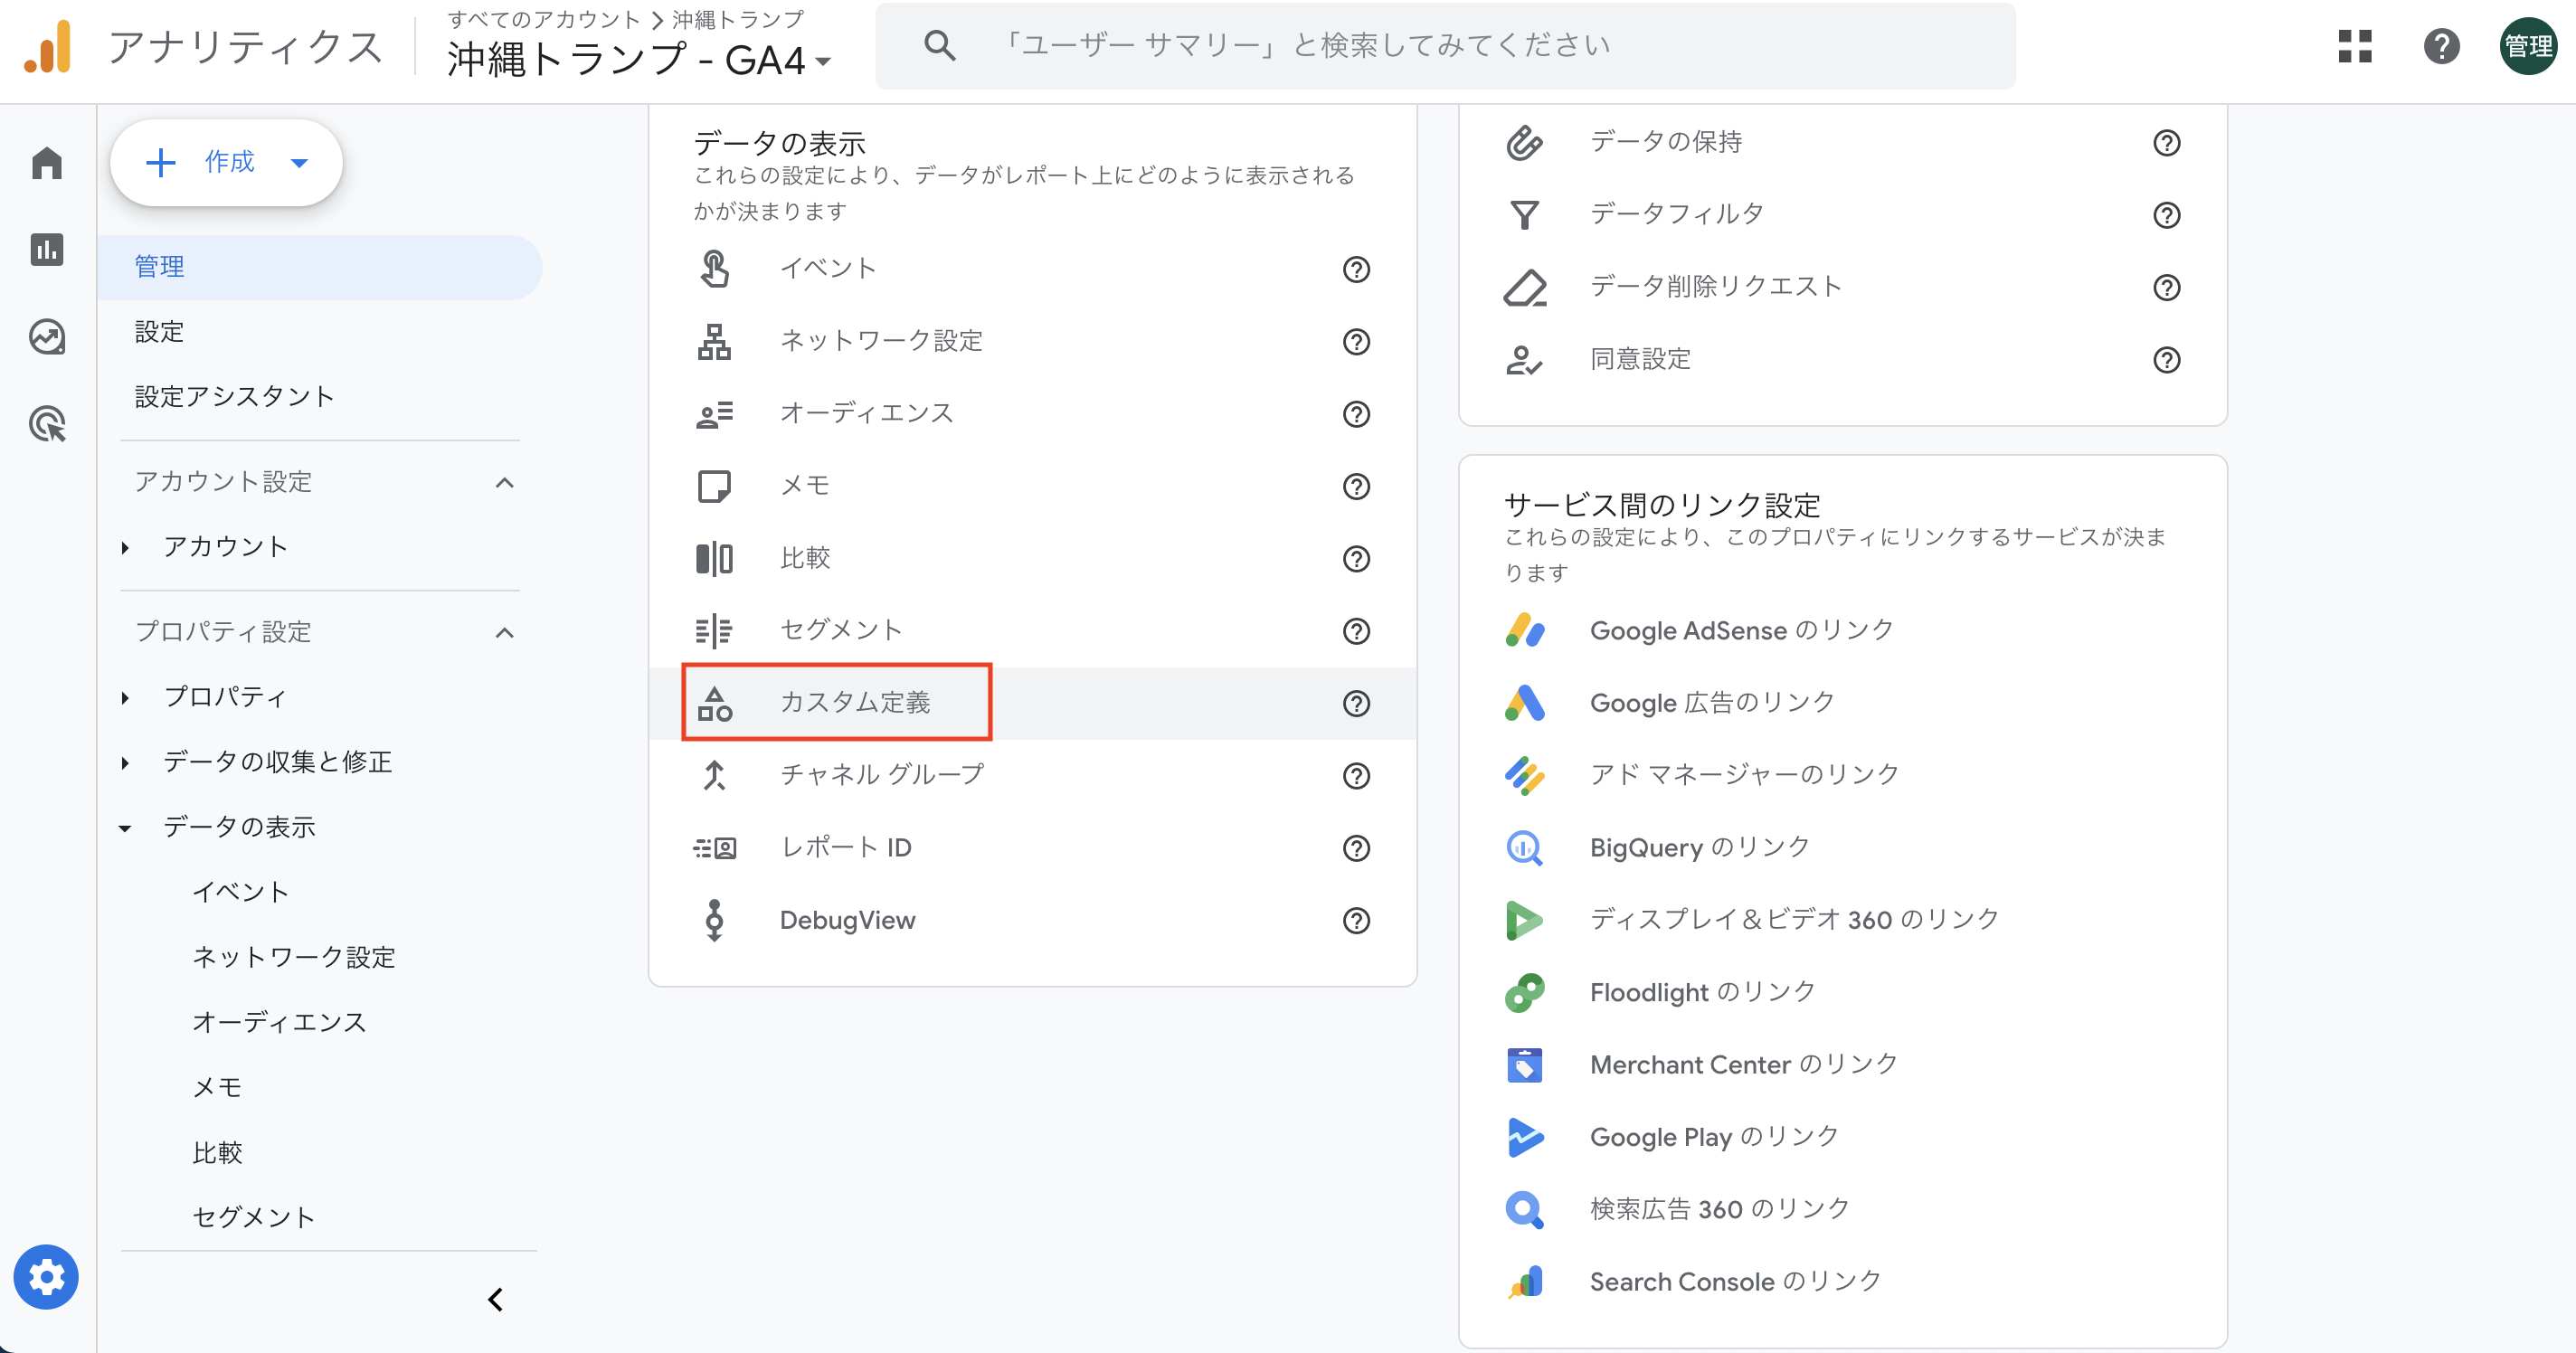Open the Advertising target icon in left rail

[47, 424]
